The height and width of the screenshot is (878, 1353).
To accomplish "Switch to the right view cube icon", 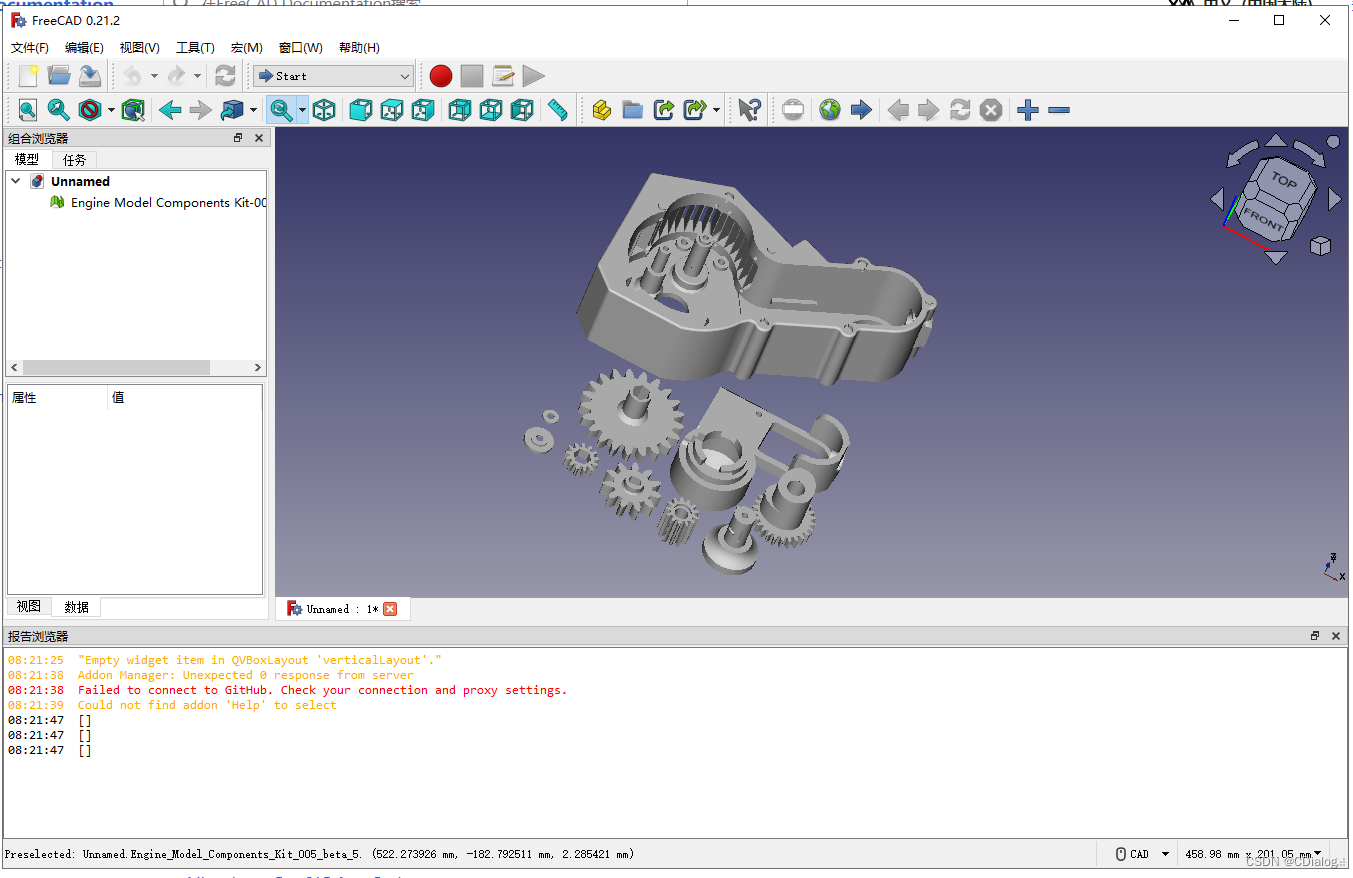I will pos(423,110).
